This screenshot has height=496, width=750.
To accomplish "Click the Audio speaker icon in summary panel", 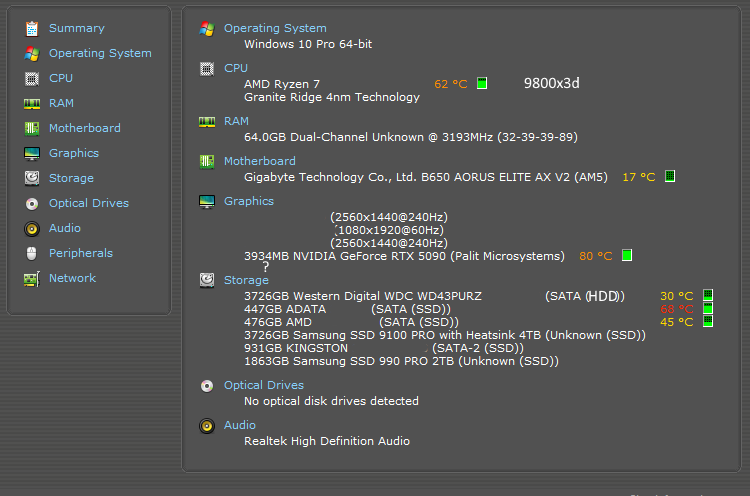I will (207, 426).
